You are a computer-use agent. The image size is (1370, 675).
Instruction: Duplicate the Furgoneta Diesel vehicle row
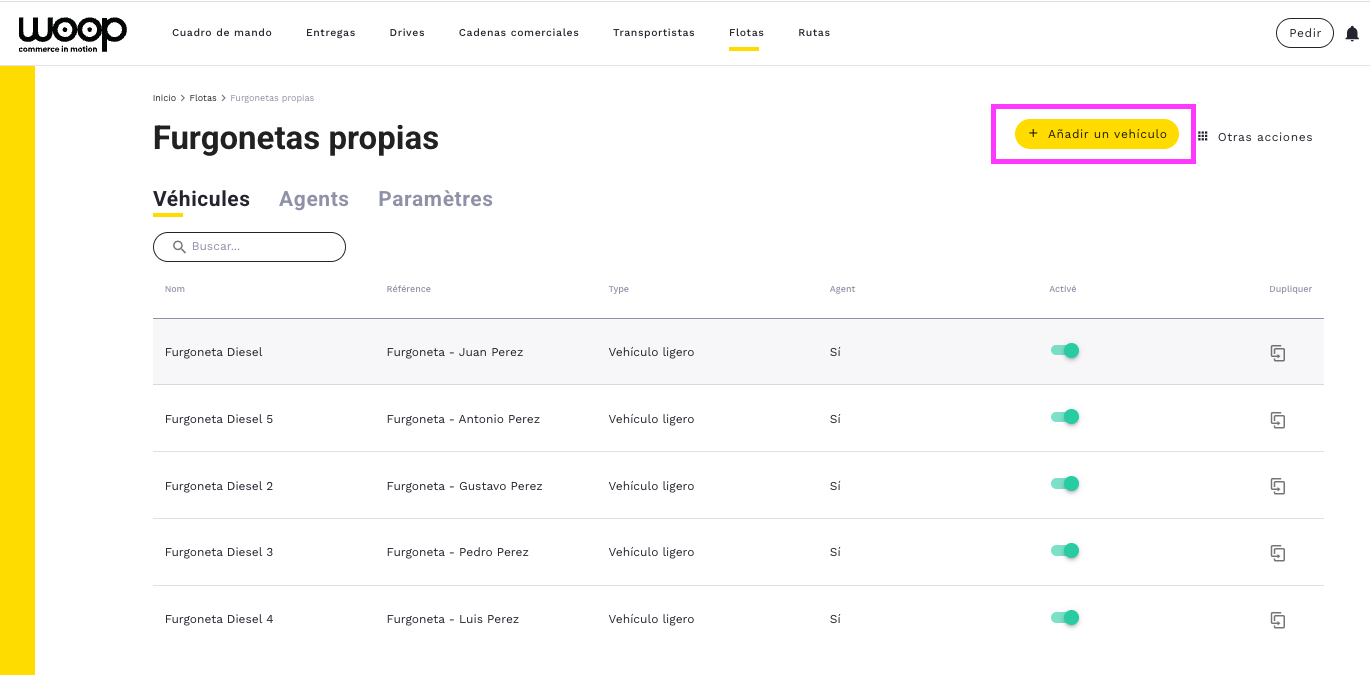coord(1277,353)
